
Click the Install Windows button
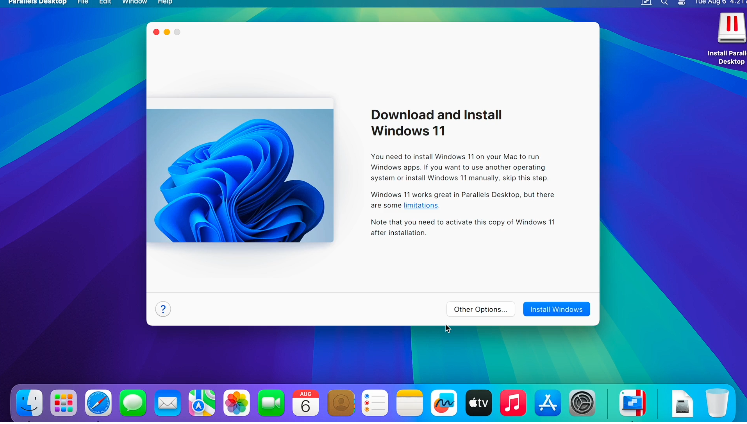click(556, 309)
